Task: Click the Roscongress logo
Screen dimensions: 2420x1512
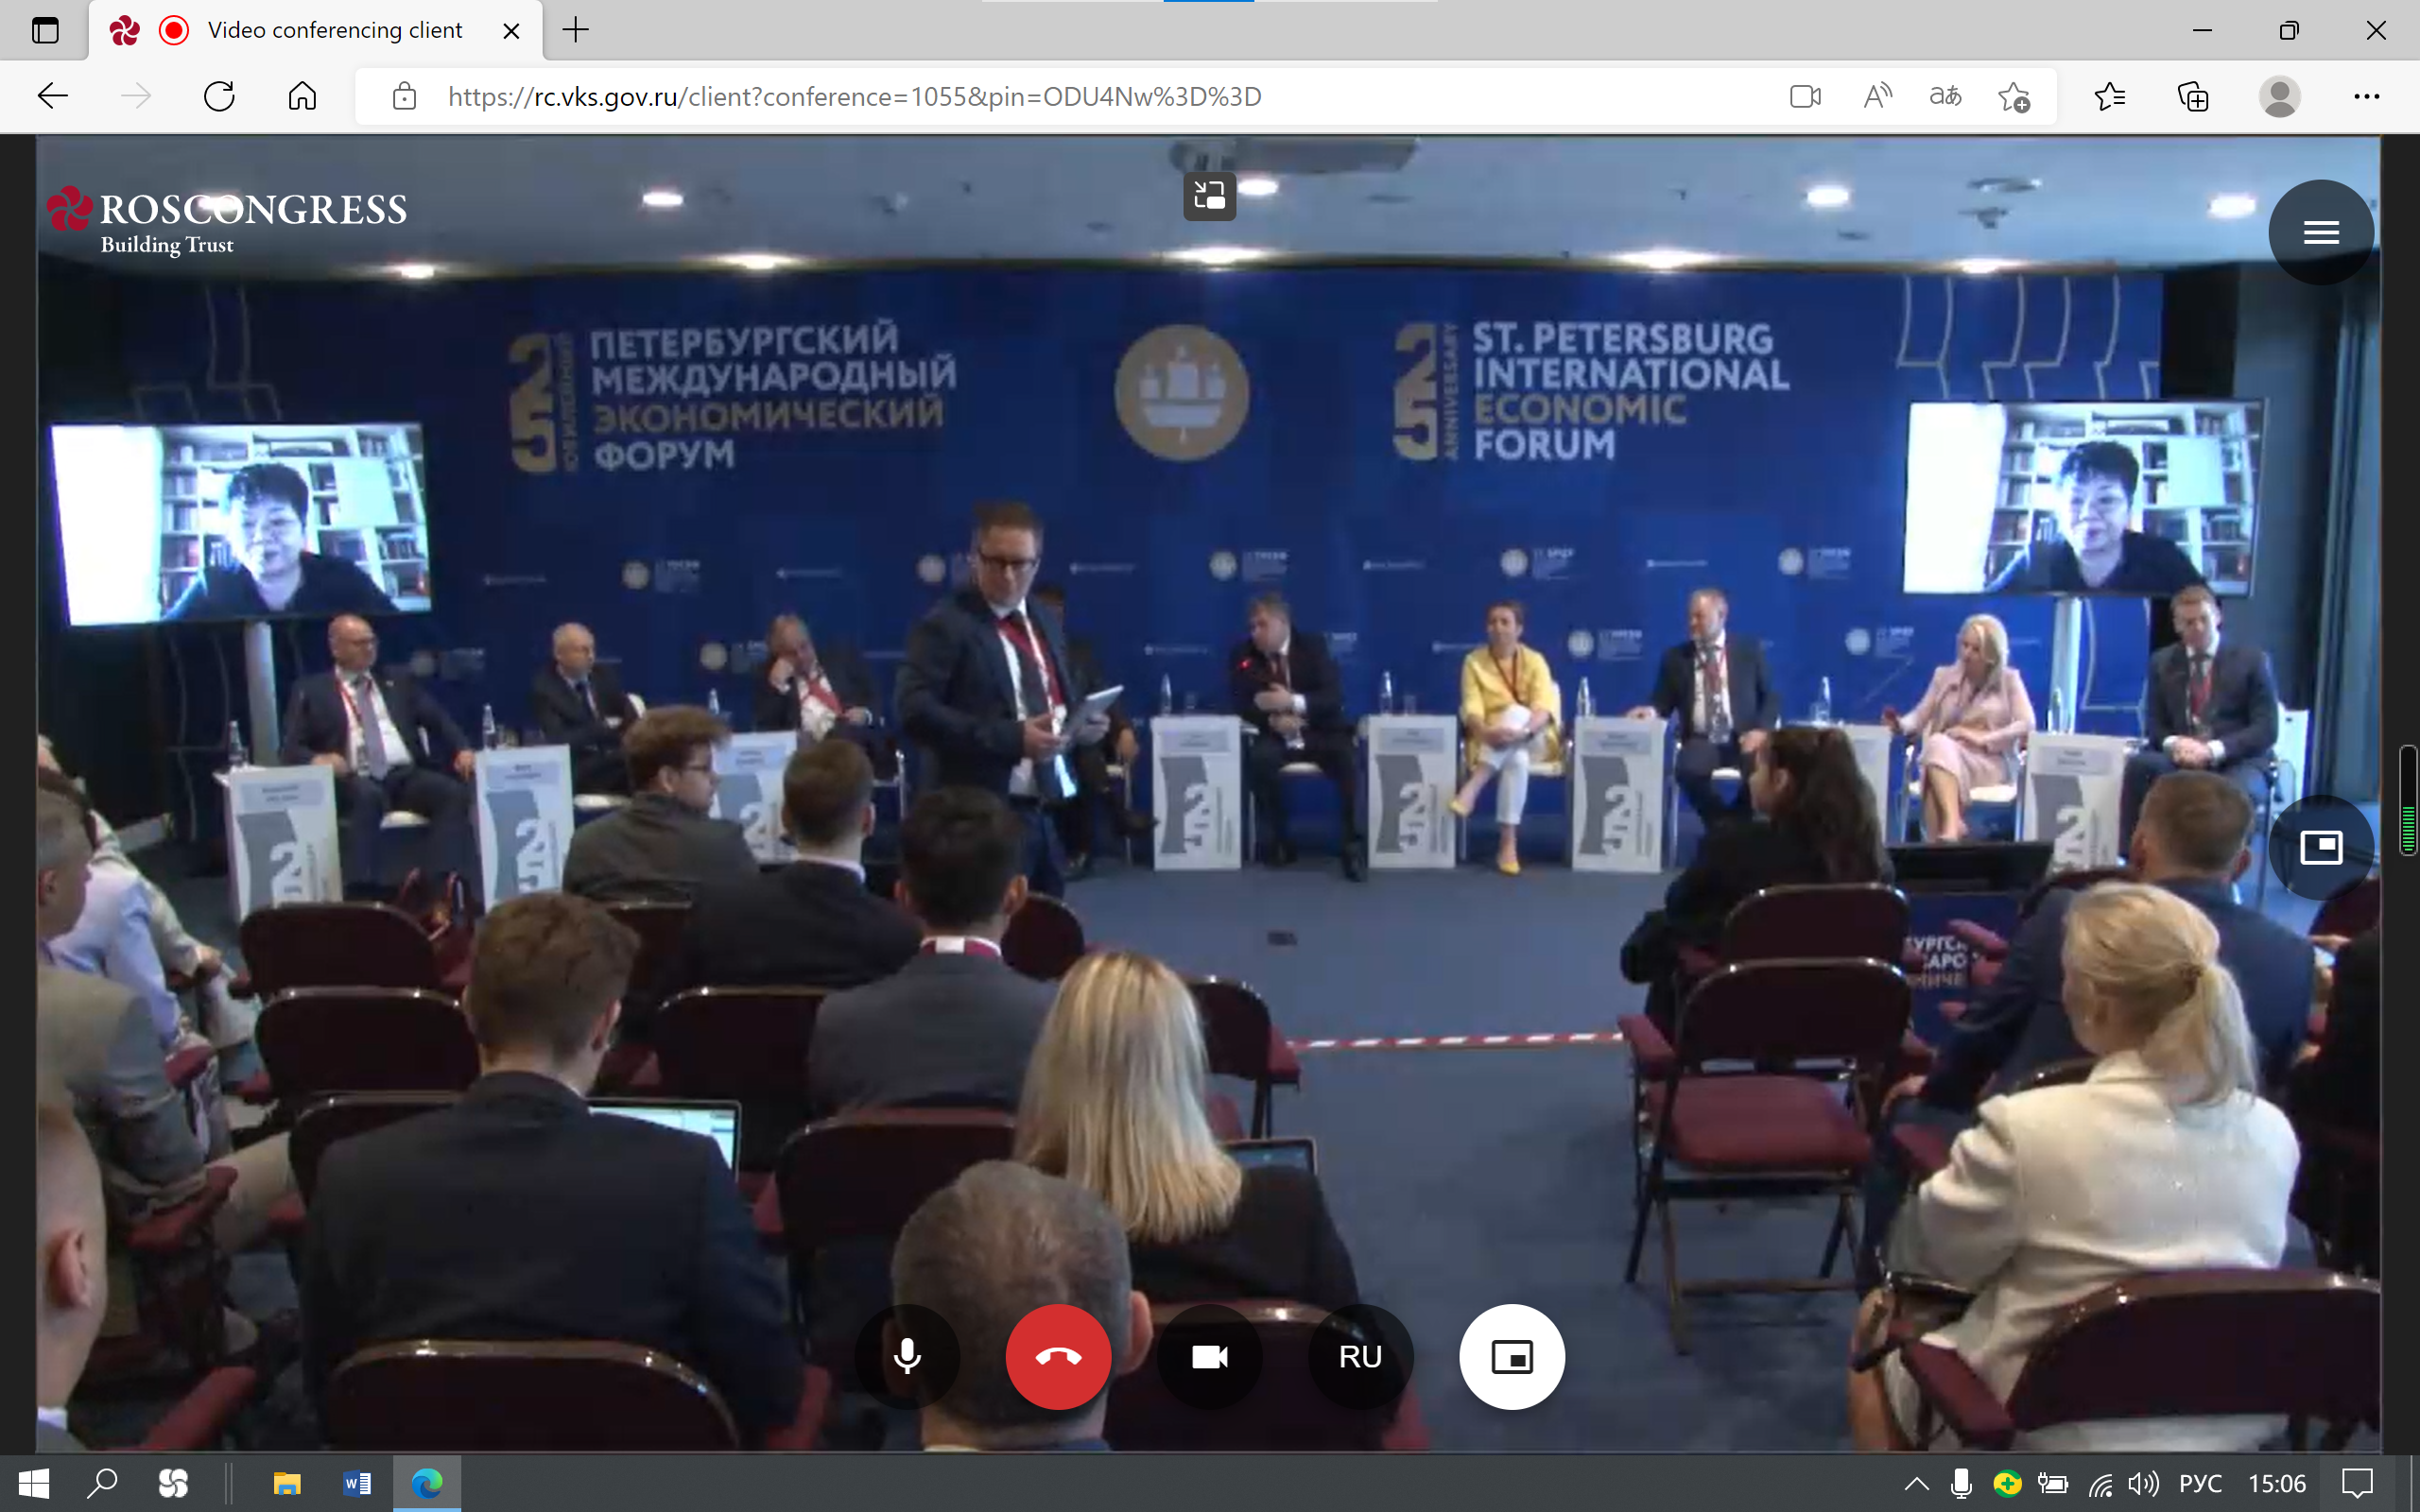Action: tap(227, 220)
